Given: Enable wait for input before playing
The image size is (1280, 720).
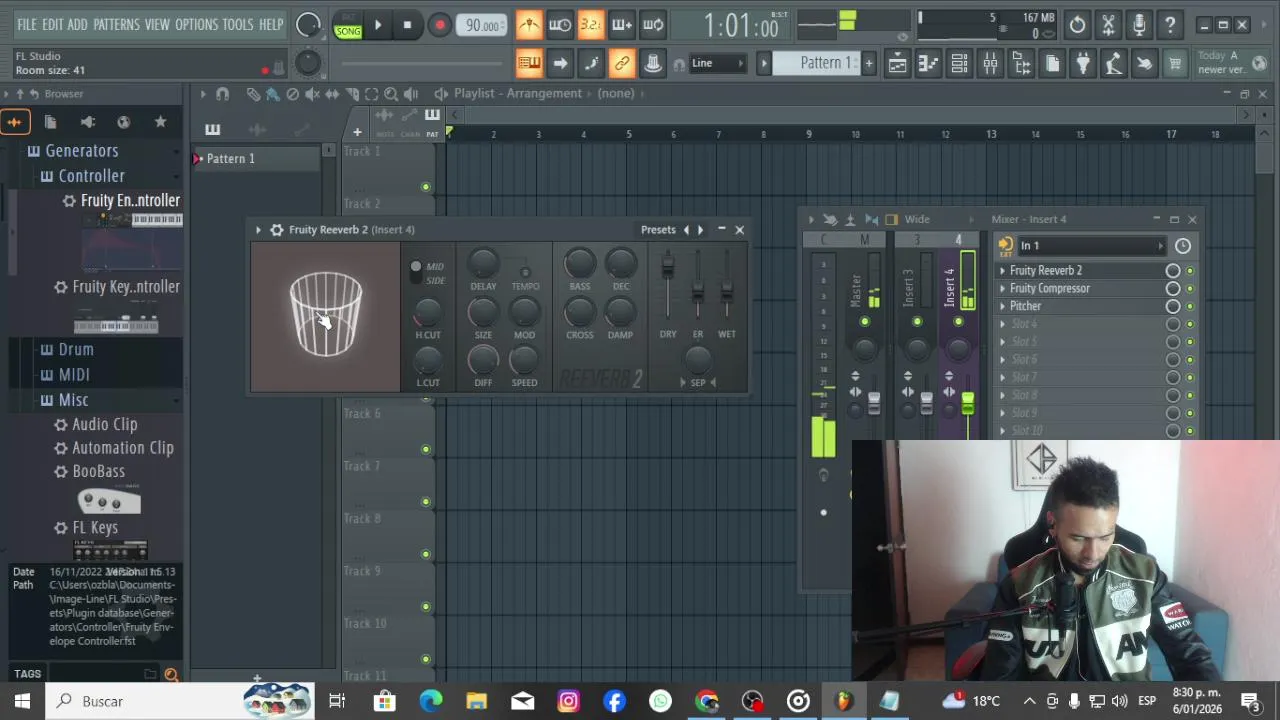Looking at the screenshot, I should click(x=560, y=25).
